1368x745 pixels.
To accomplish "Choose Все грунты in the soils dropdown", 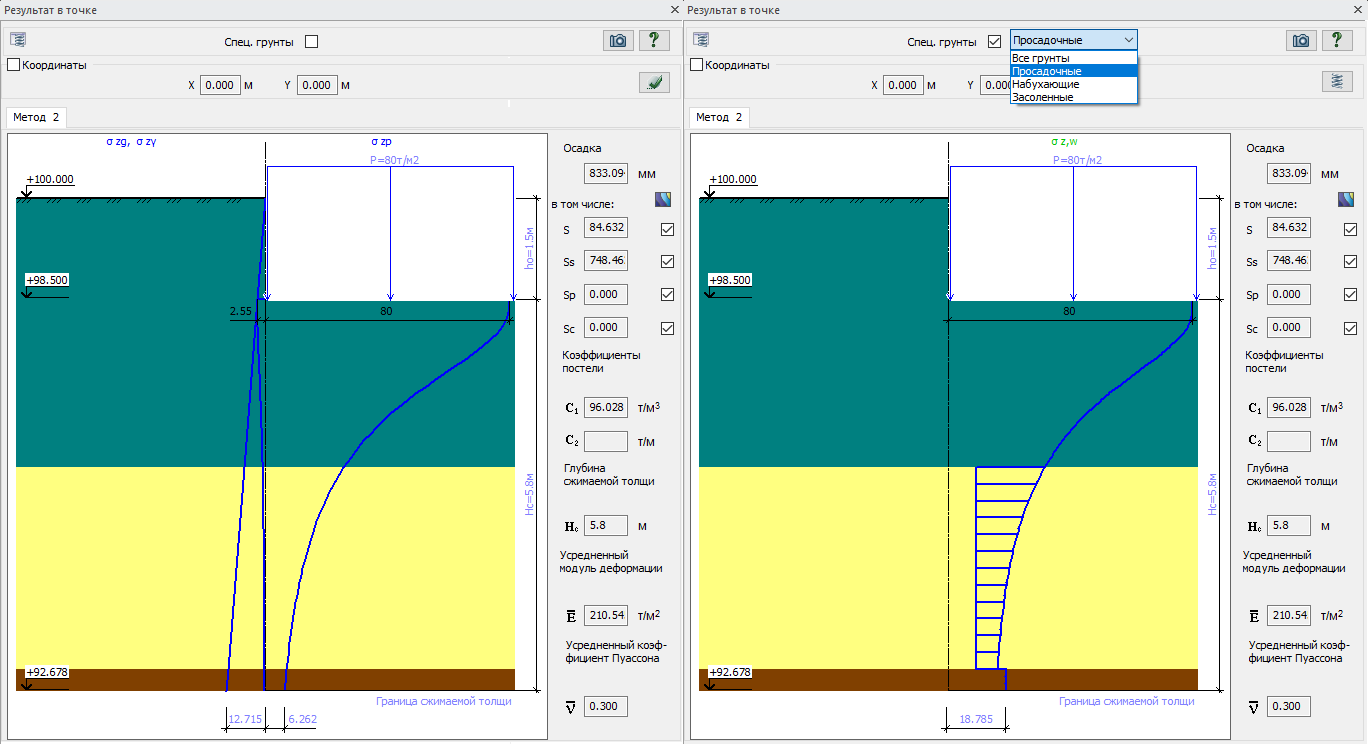I will pos(1040,59).
